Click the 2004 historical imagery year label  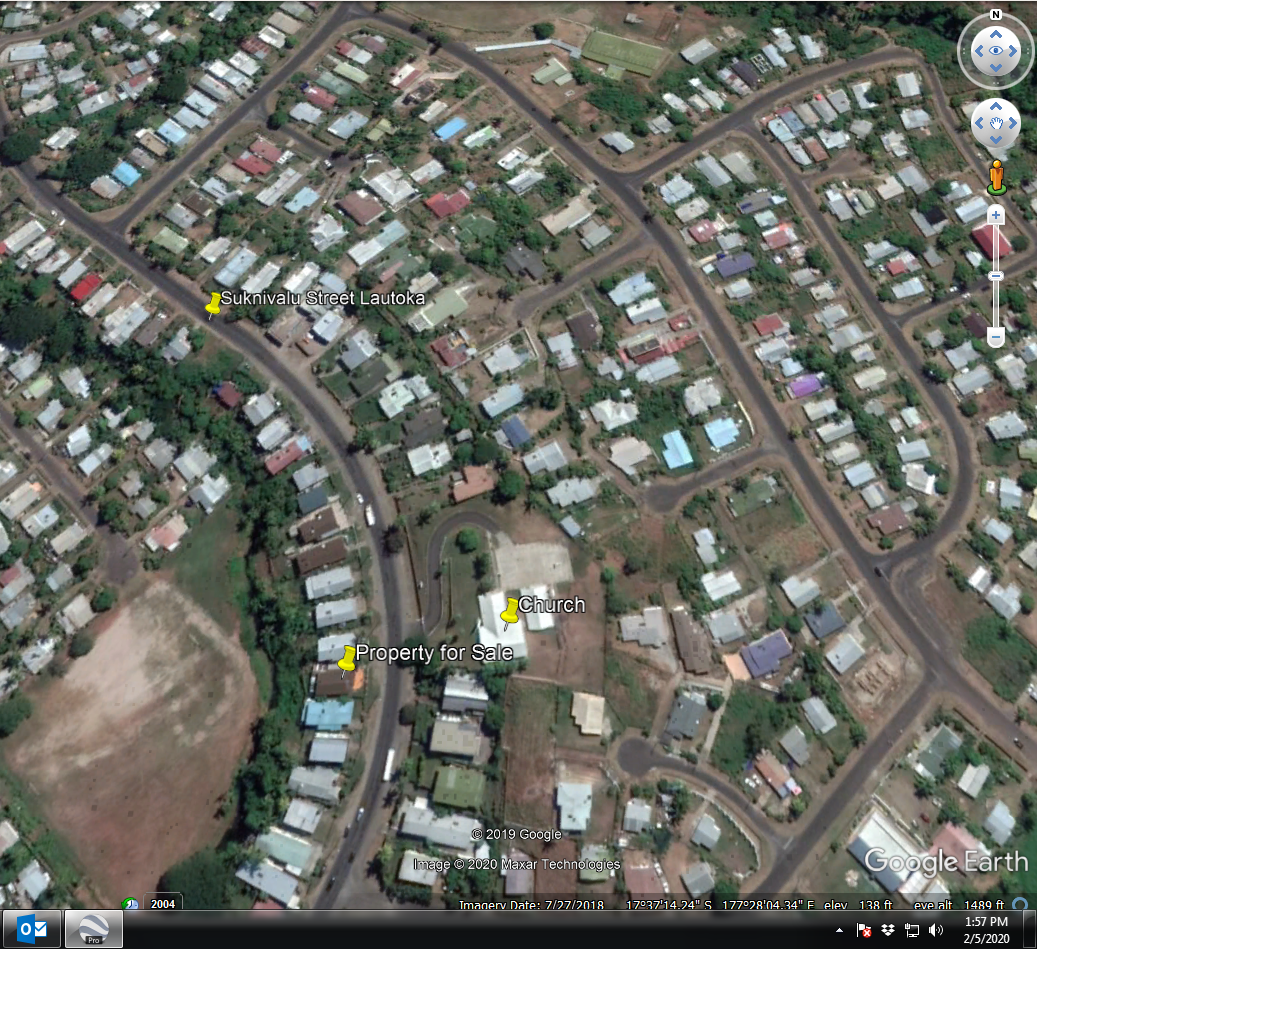click(x=163, y=903)
